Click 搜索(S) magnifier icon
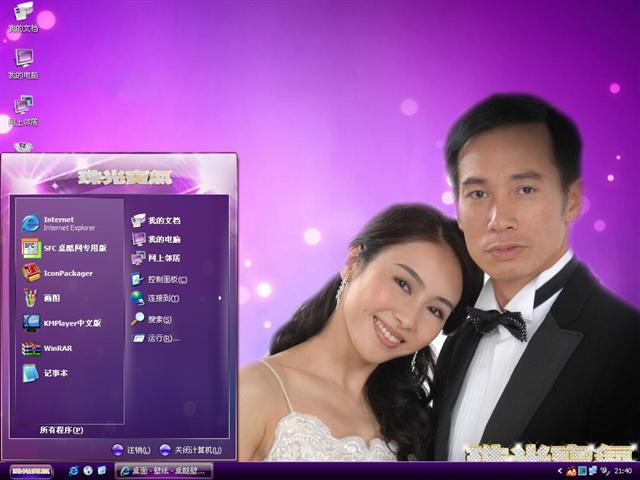This screenshot has height=480, width=640. click(138, 319)
